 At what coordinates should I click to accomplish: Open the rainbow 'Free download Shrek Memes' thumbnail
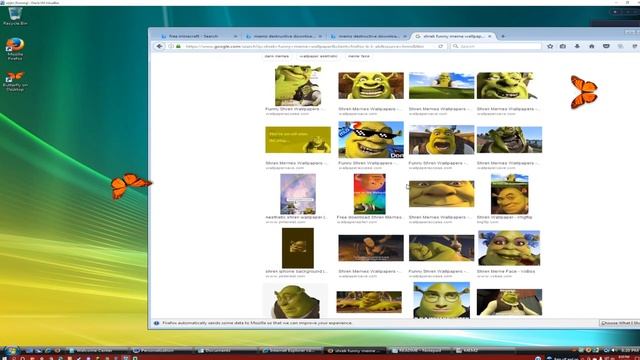[369, 194]
